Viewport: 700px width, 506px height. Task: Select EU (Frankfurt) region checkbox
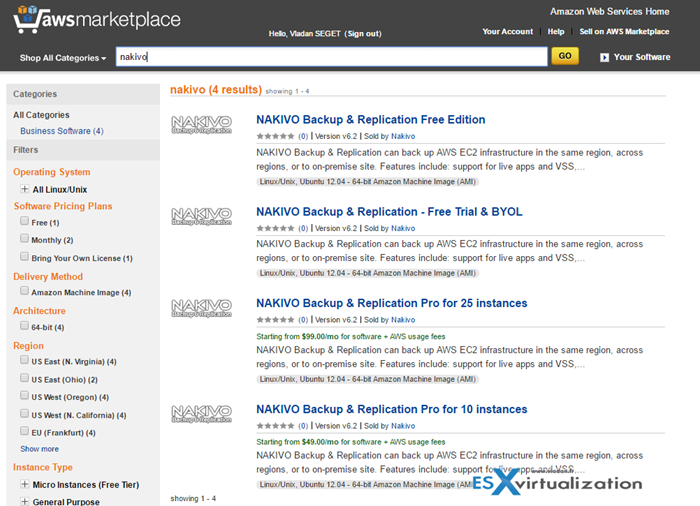(25, 431)
